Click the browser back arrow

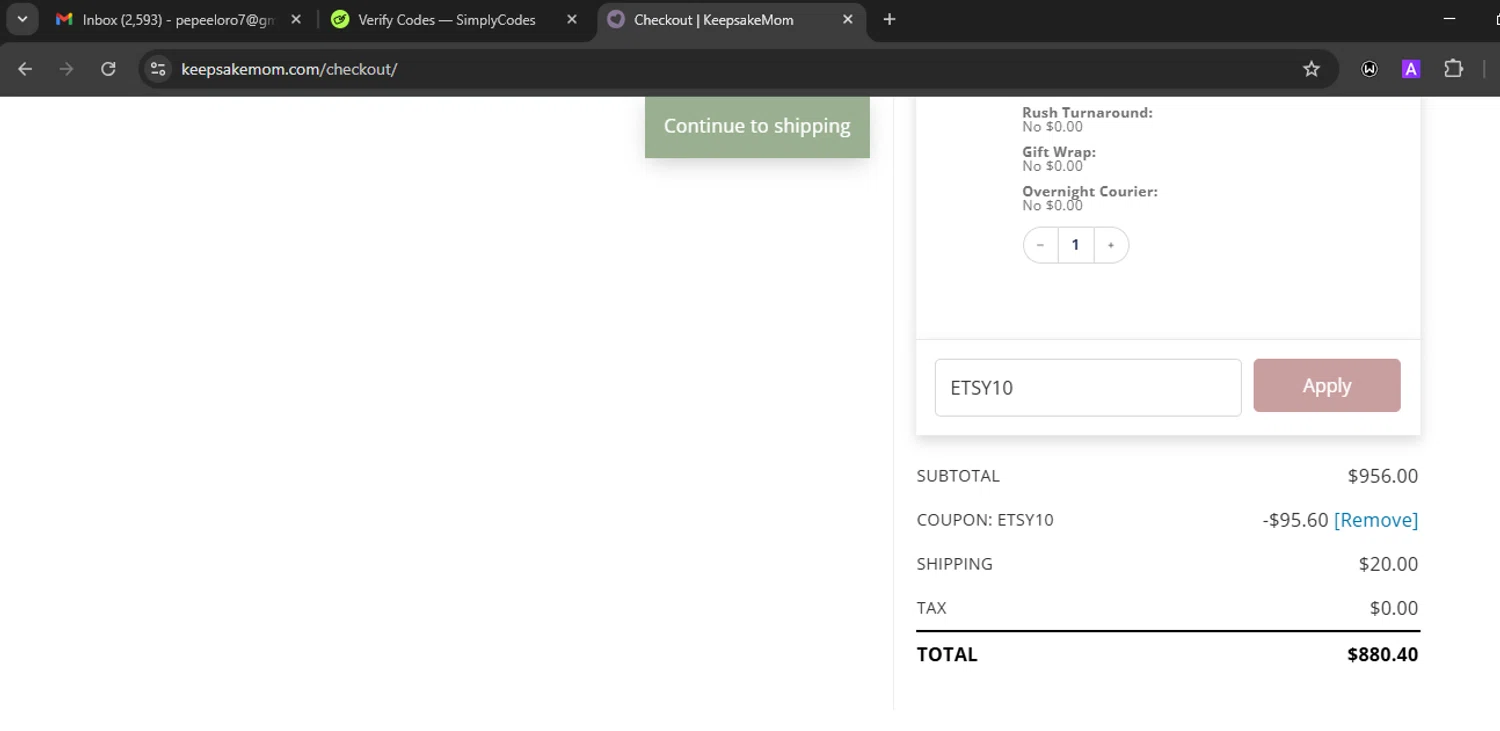coord(25,69)
